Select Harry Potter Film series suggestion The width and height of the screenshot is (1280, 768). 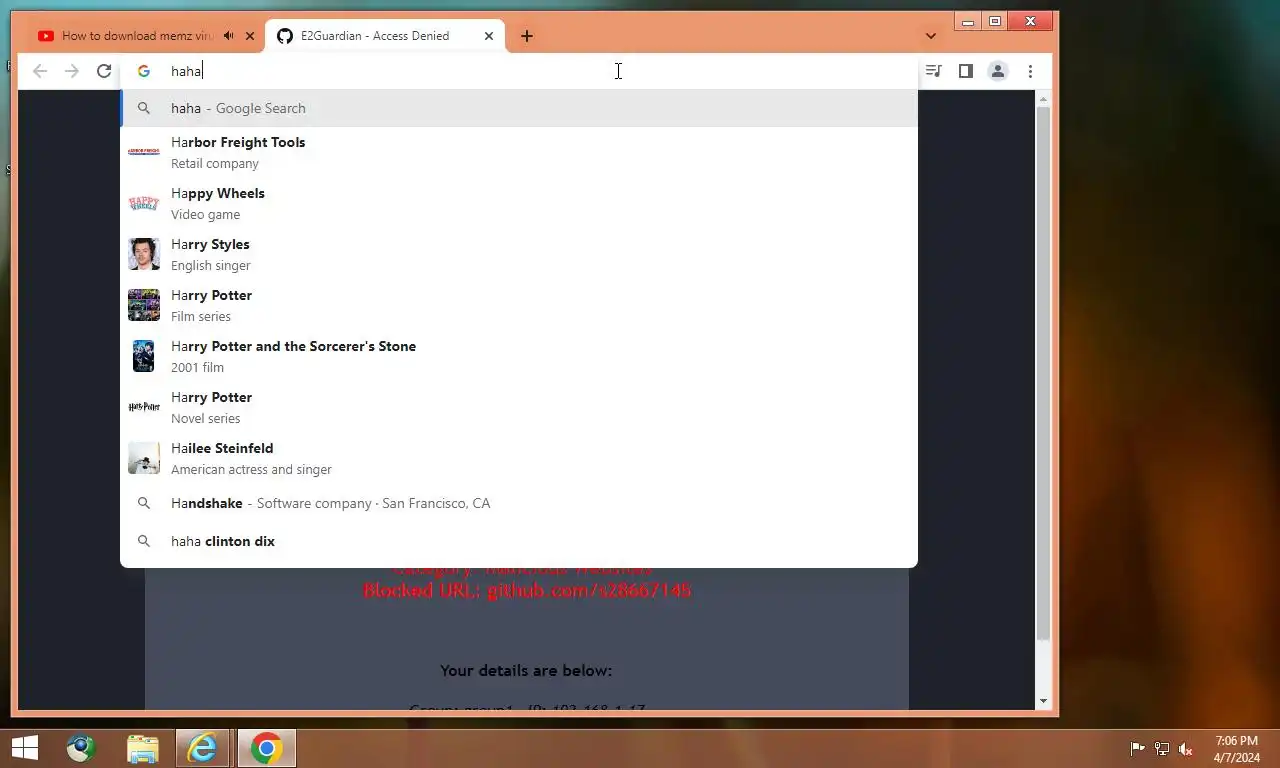tap(518, 305)
